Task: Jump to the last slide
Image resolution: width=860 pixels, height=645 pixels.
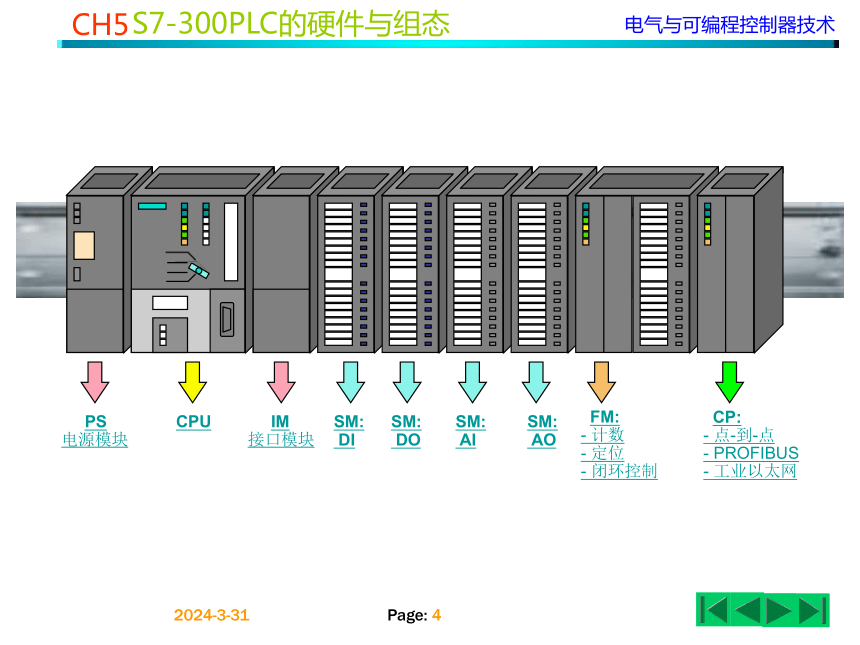Action: (812, 610)
